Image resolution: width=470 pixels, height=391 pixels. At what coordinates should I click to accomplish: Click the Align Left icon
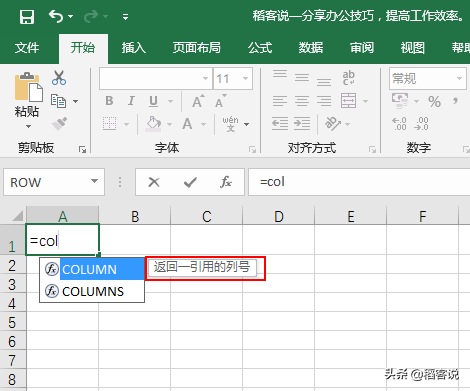click(280, 101)
